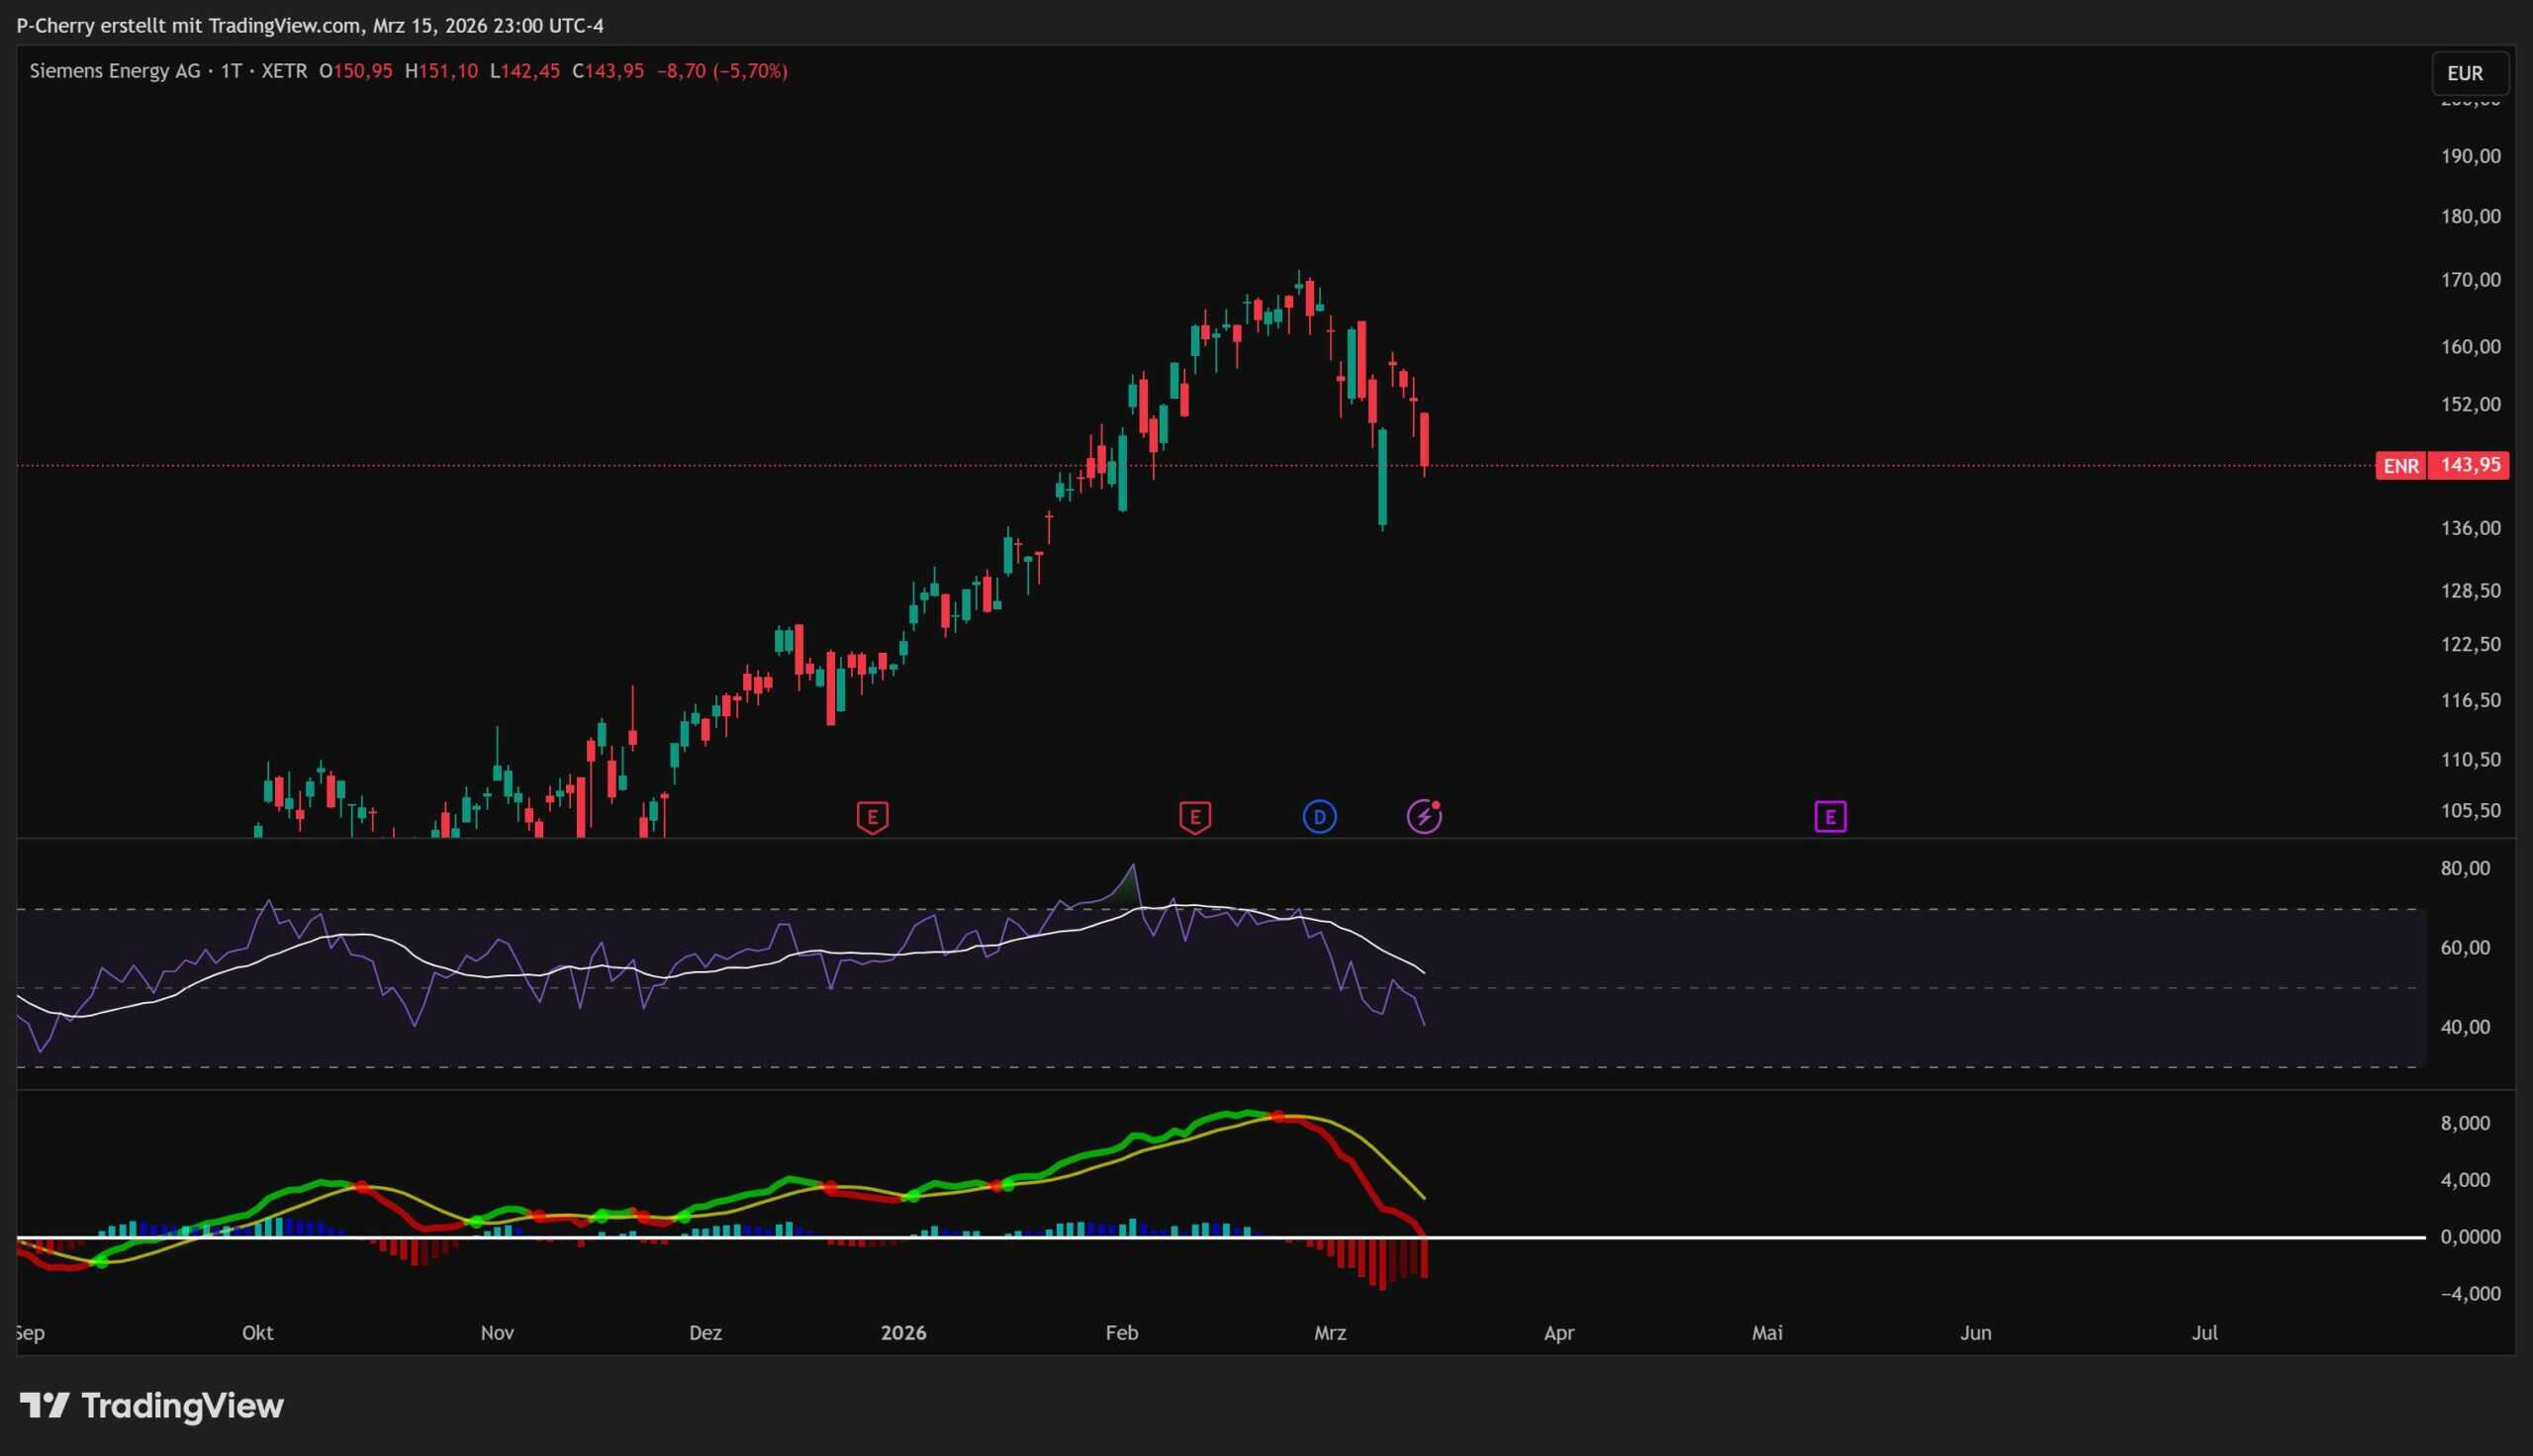Image resolution: width=2533 pixels, height=1456 pixels.
Task: Click the Apr label on time axis
Action: (1558, 1333)
